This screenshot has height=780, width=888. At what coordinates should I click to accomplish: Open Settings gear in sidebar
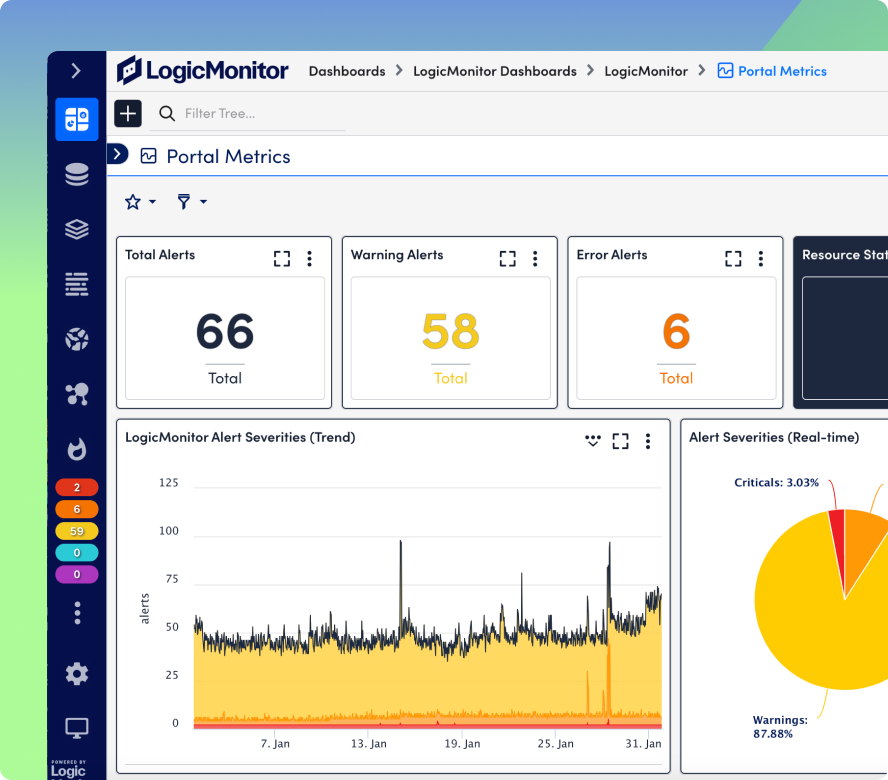tap(77, 674)
